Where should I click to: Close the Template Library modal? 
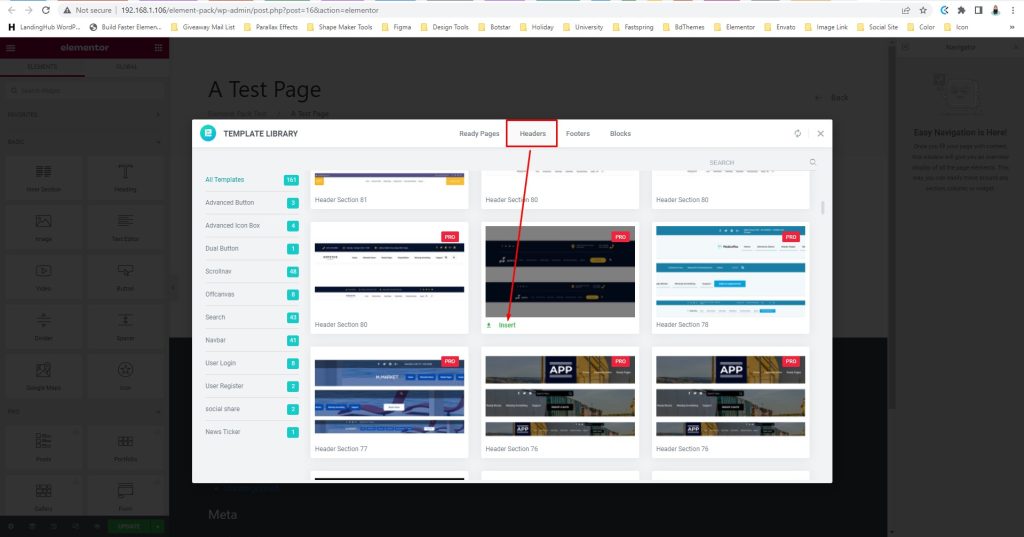[x=820, y=133]
